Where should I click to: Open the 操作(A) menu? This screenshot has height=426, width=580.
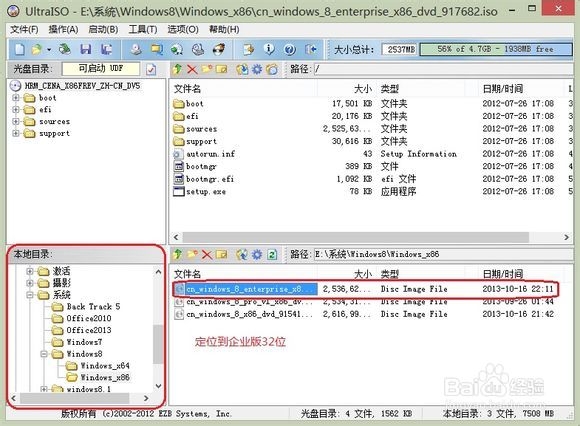(63, 29)
